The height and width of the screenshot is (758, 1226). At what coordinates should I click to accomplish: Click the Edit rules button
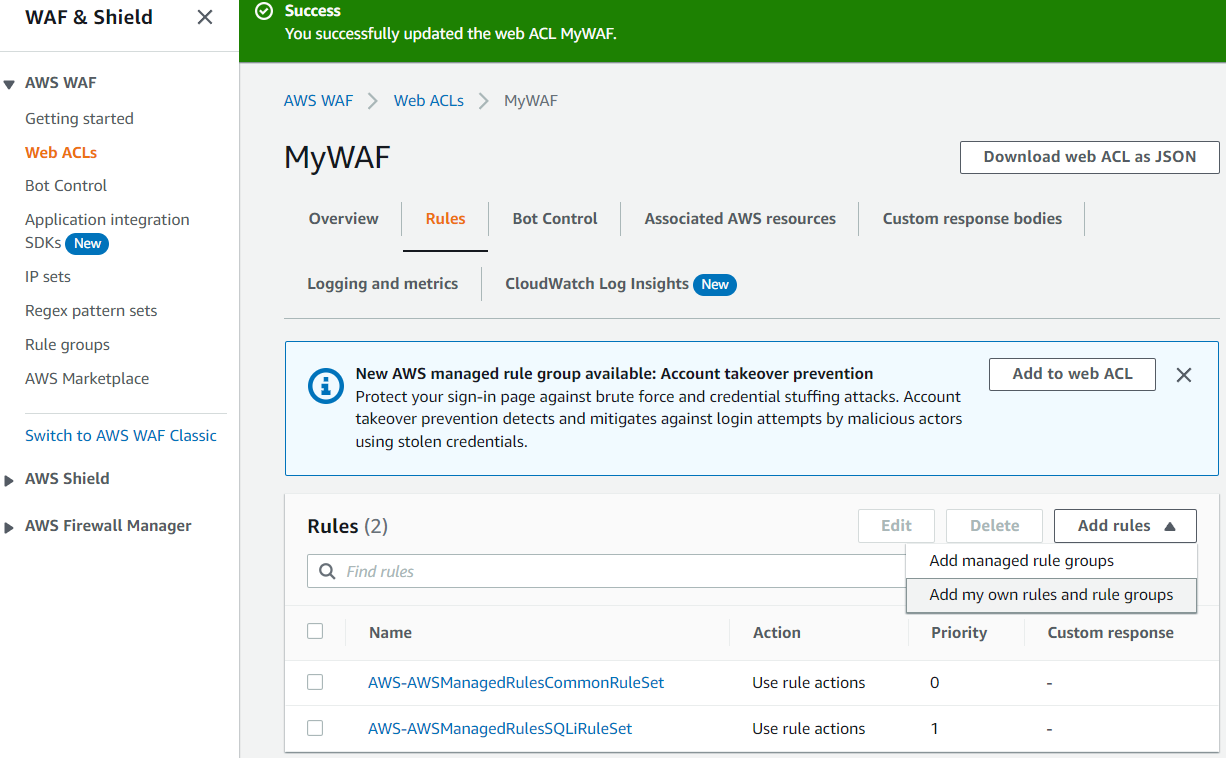(x=896, y=526)
